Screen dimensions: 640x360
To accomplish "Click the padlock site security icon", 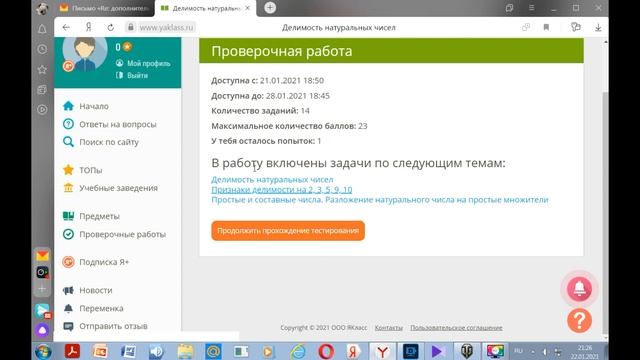I will point(131,27).
